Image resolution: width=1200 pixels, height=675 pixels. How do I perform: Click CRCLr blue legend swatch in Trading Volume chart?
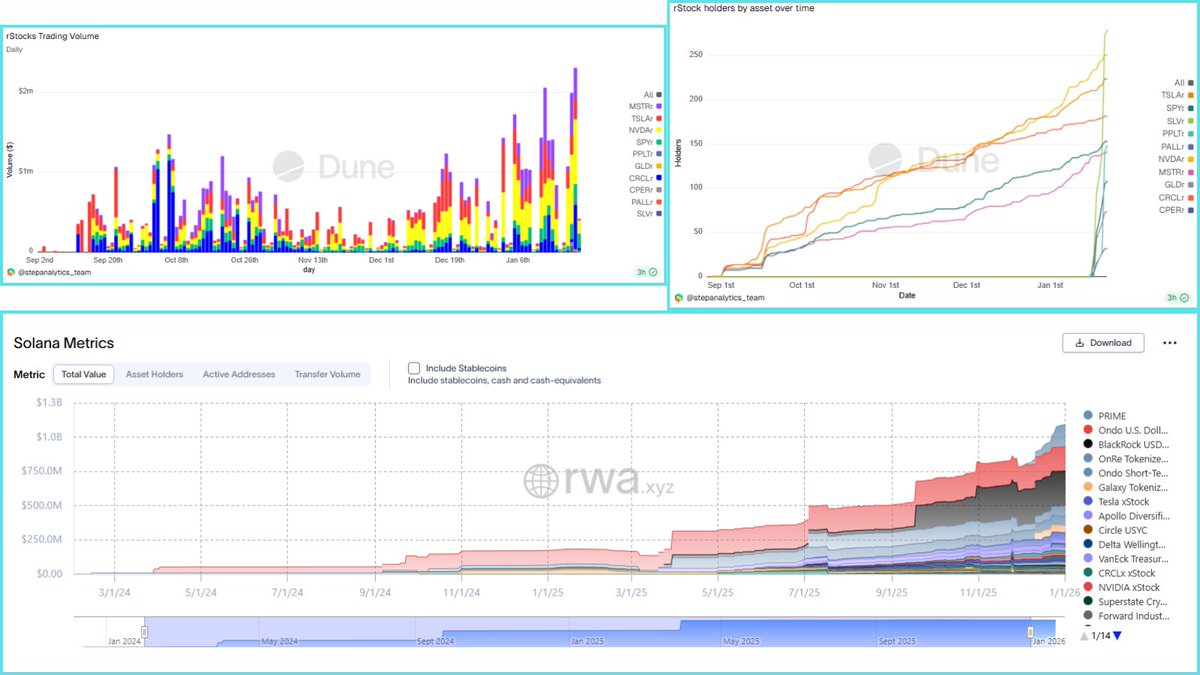[x=659, y=178]
